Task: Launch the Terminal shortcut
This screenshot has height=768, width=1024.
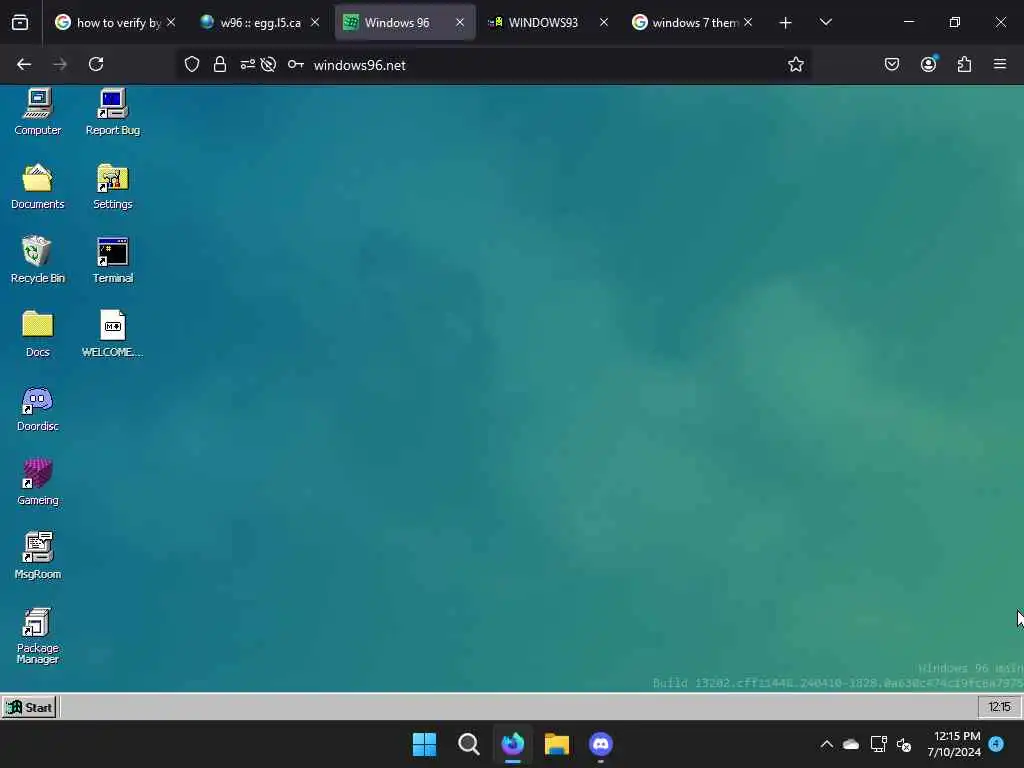Action: pyautogui.click(x=112, y=259)
